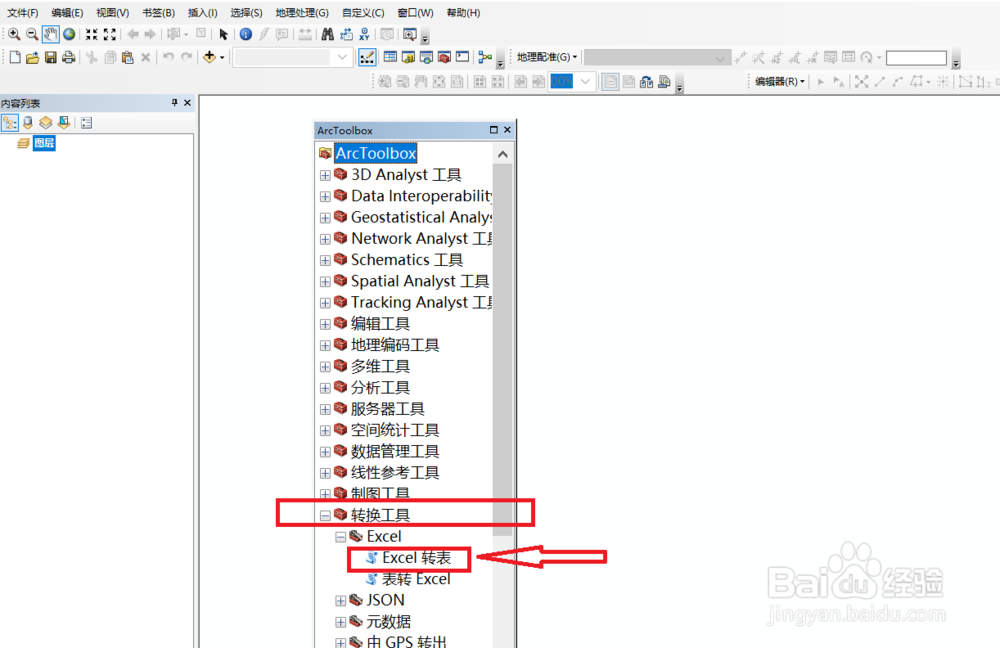Select the Zoom In tool
This screenshot has width=1000, height=648.
tap(14, 34)
